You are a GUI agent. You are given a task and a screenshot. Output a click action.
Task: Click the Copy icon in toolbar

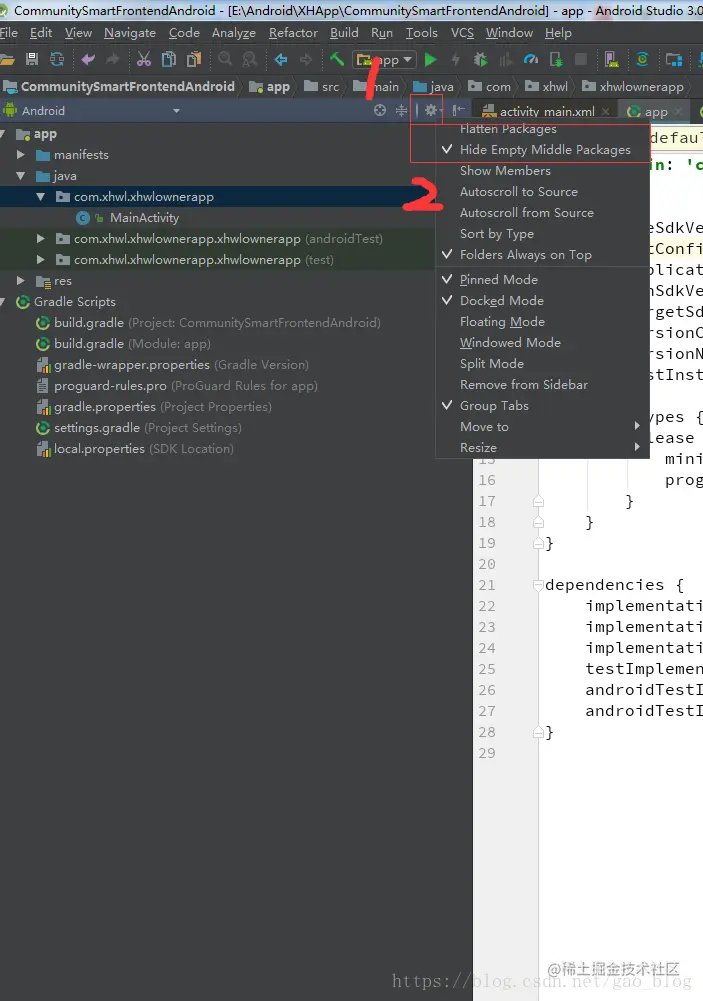169,59
